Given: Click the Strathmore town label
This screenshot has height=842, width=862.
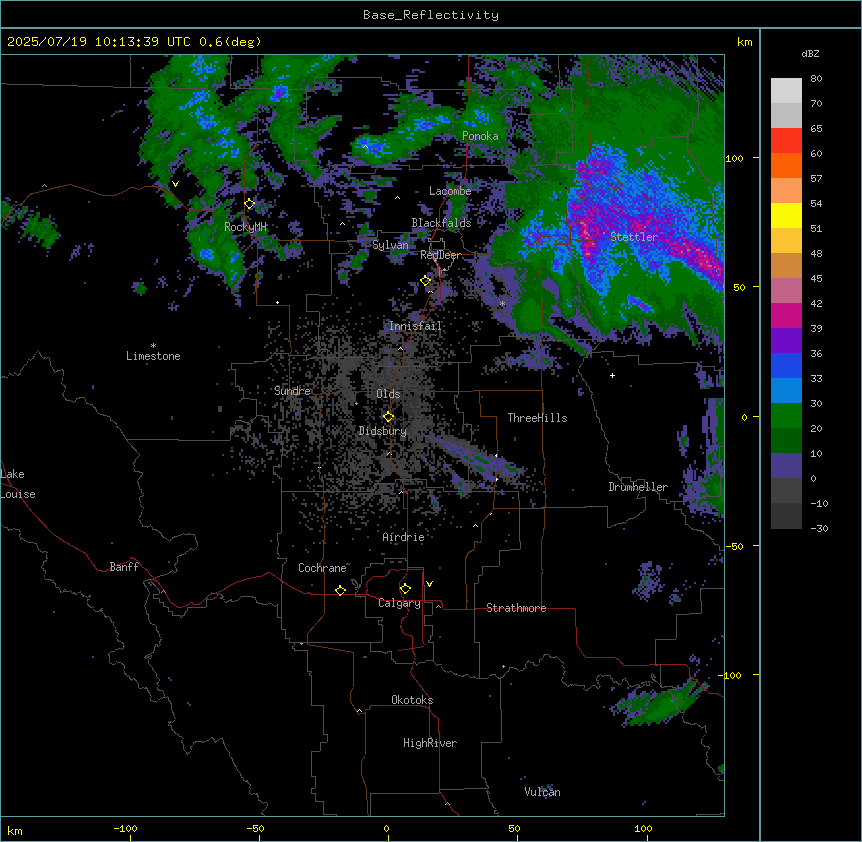Looking at the screenshot, I should point(516,608).
